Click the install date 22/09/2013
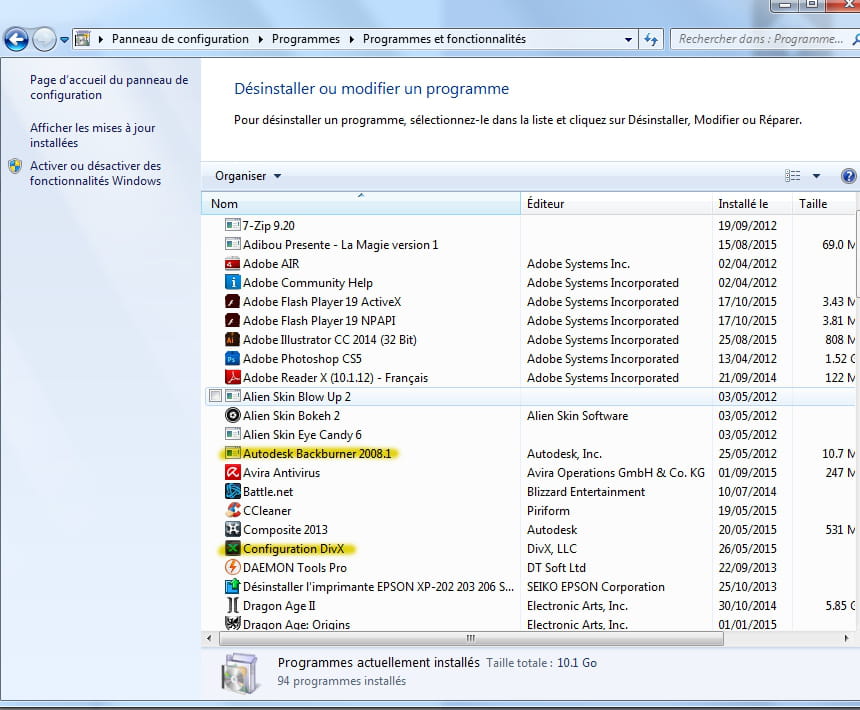Image resolution: width=860 pixels, height=710 pixels. click(x=748, y=567)
